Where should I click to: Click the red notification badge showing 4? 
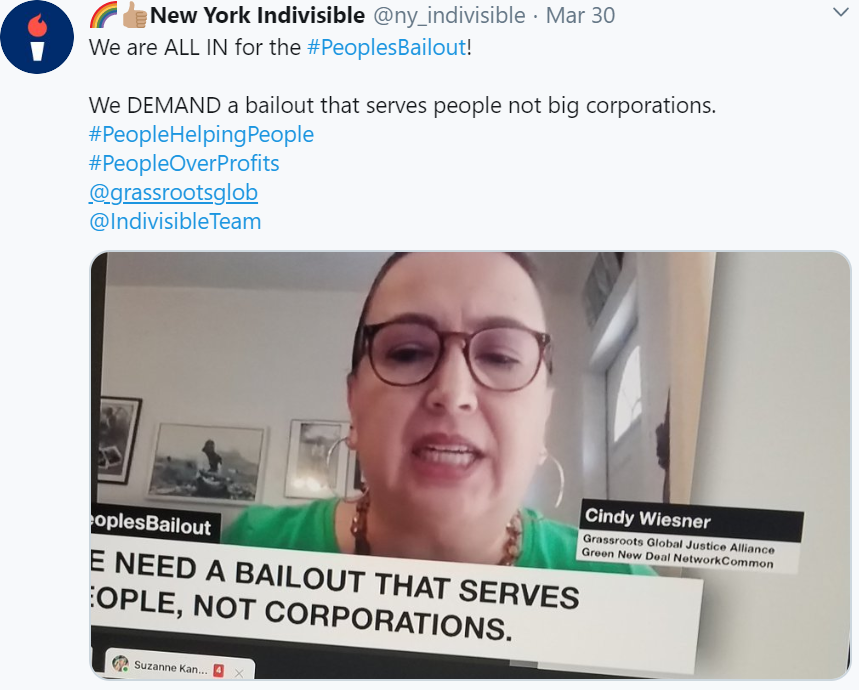[x=219, y=670]
